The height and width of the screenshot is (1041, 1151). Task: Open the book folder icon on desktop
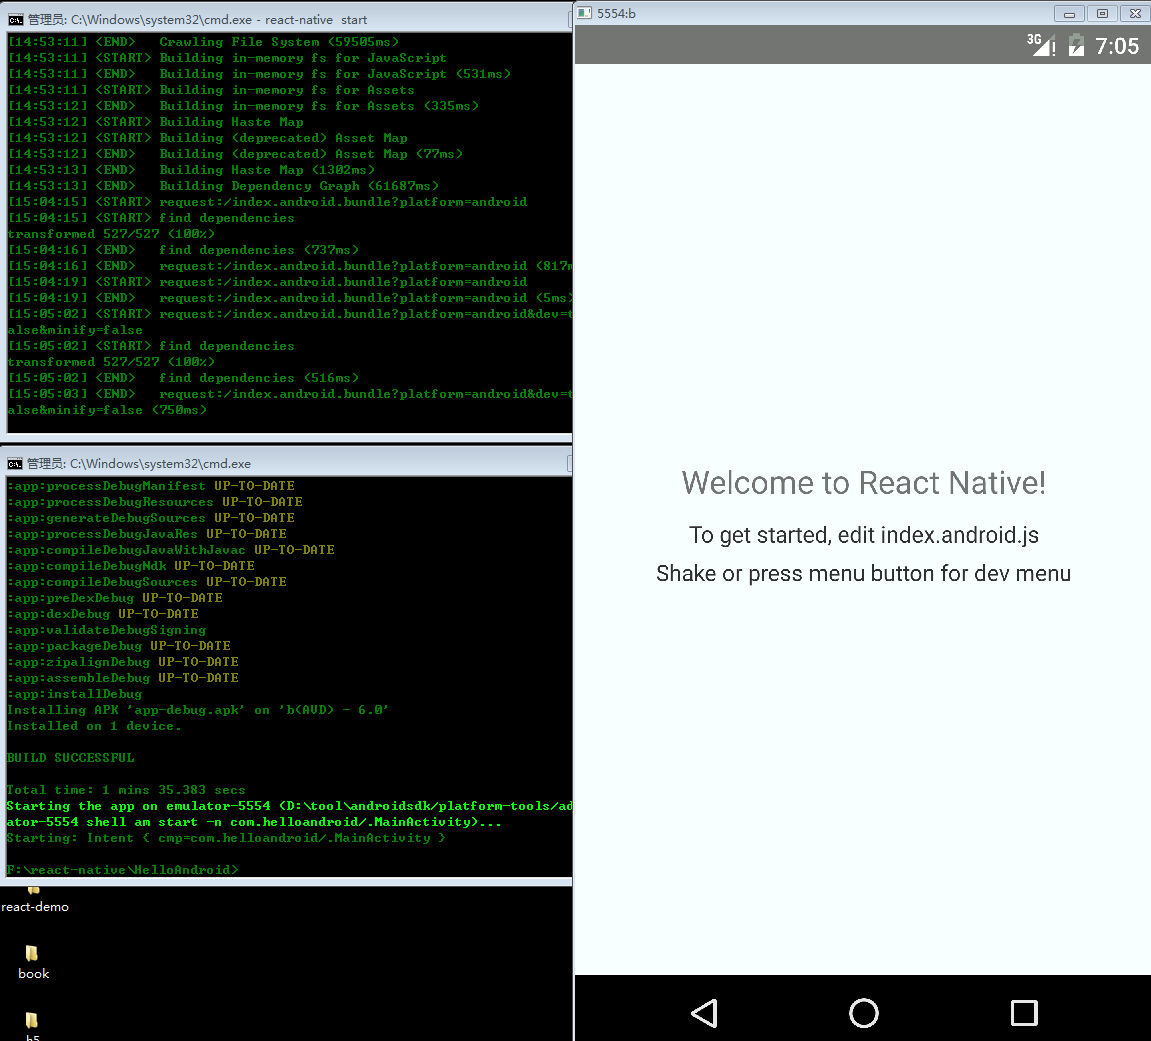pyautogui.click(x=32, y=953)
